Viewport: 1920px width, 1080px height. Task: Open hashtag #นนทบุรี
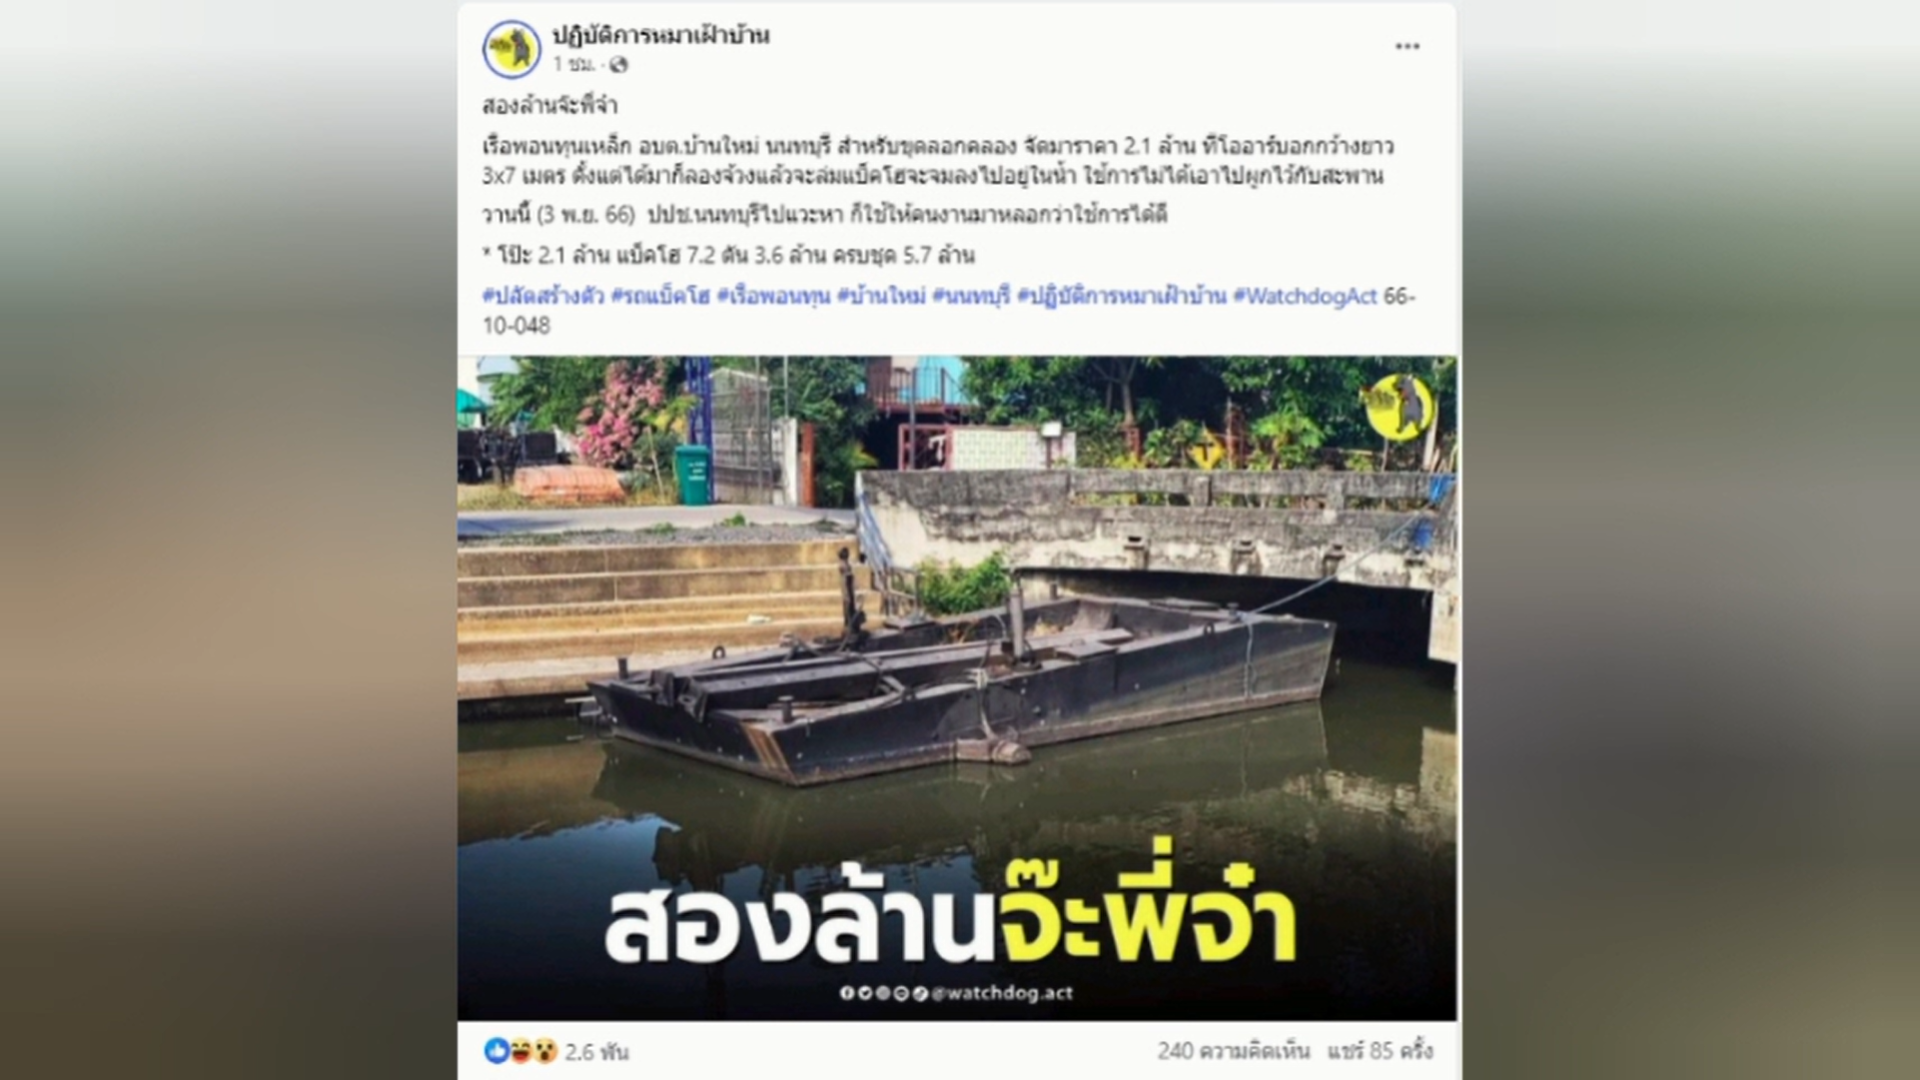(x=971, y=297)
